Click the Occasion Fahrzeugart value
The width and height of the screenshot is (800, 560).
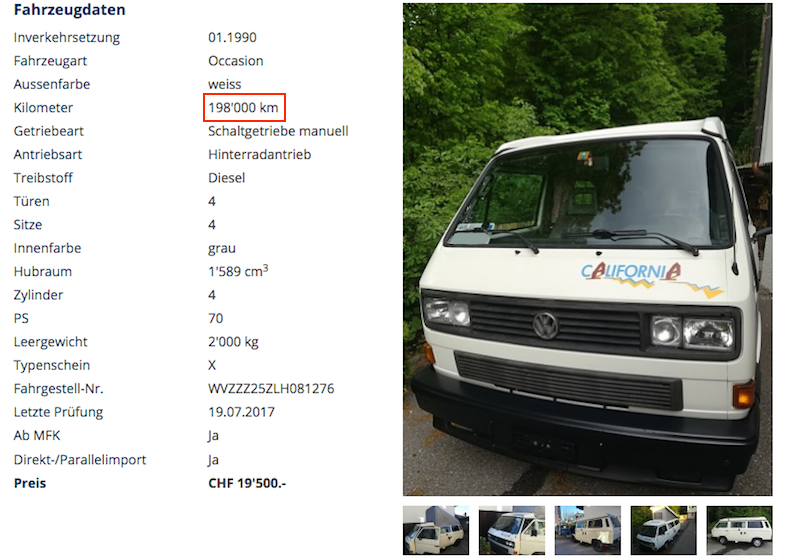click(x=236, y=61)
